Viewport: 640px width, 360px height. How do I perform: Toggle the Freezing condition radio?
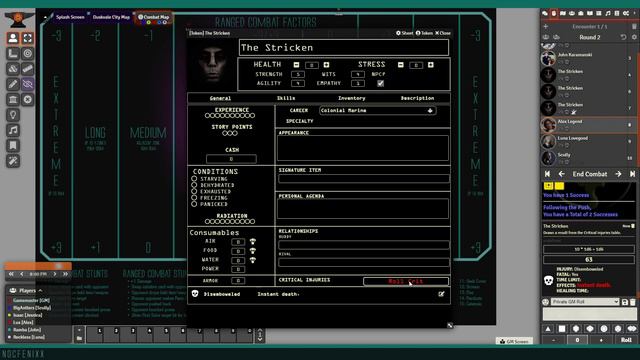coord(194,198)
